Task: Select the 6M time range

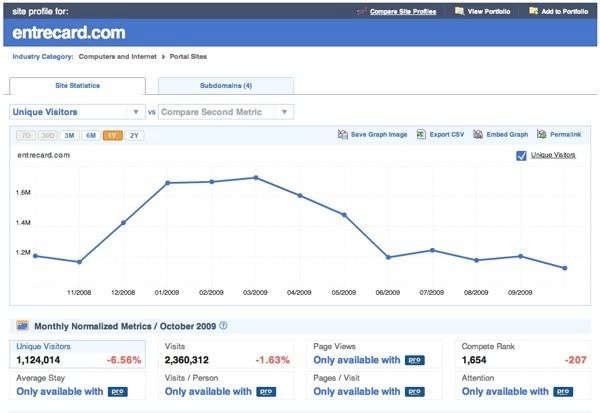Action: [91, 135]
